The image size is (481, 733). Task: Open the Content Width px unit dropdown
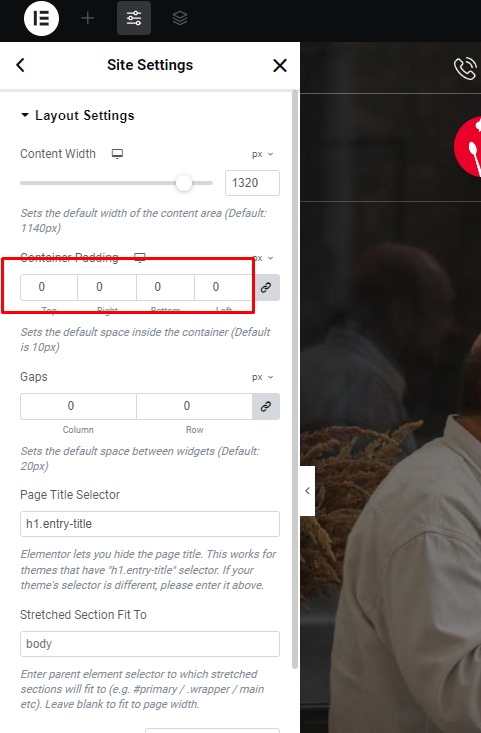(262, 154)
